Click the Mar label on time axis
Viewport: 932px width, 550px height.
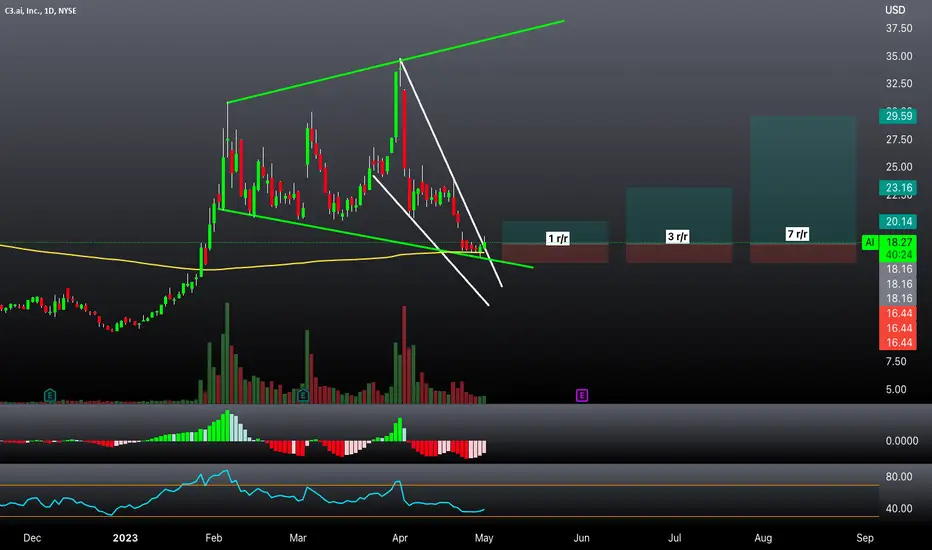point(298,538)
